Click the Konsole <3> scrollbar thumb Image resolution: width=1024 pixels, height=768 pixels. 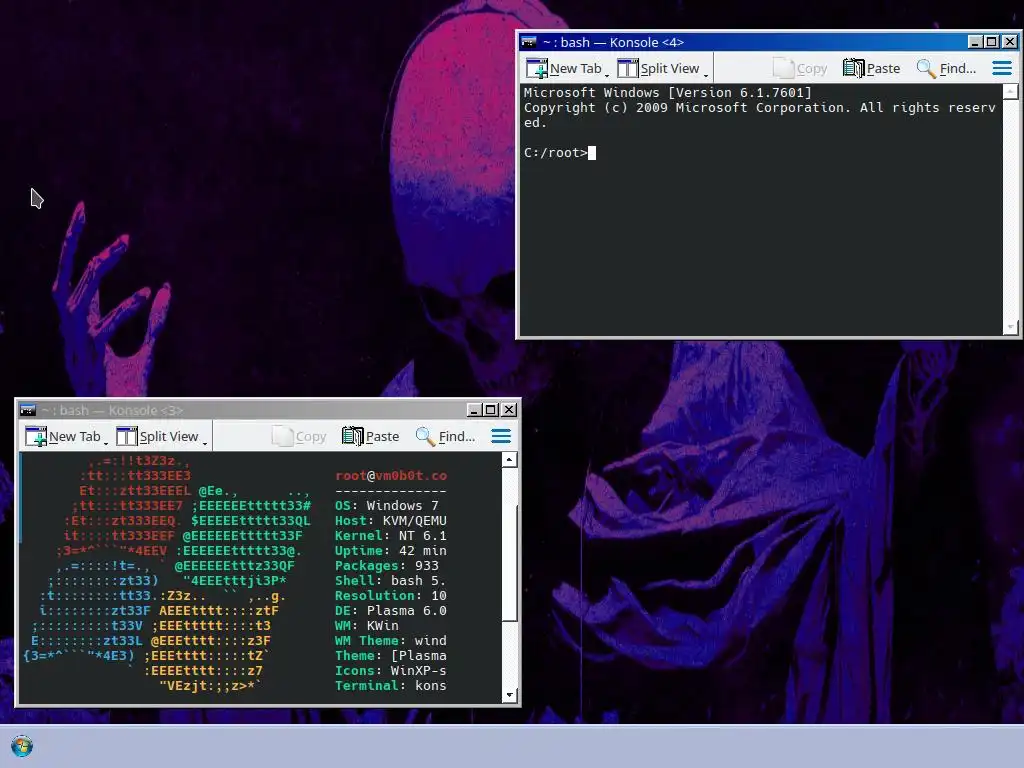pyautogui.click(x=509, y=563)
